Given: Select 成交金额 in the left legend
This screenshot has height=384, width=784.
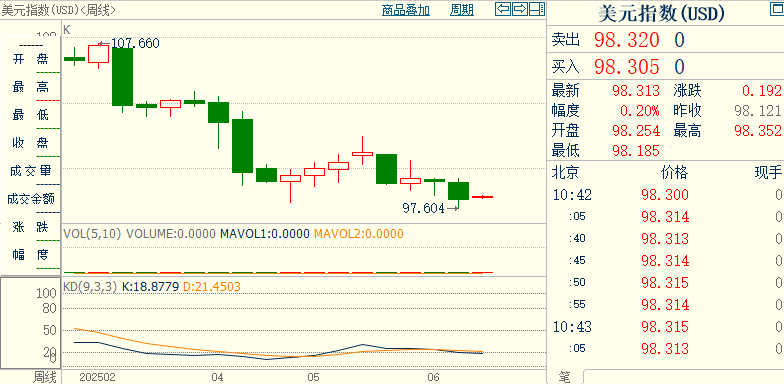Looking at the screenshot, I should click(30, 199).
